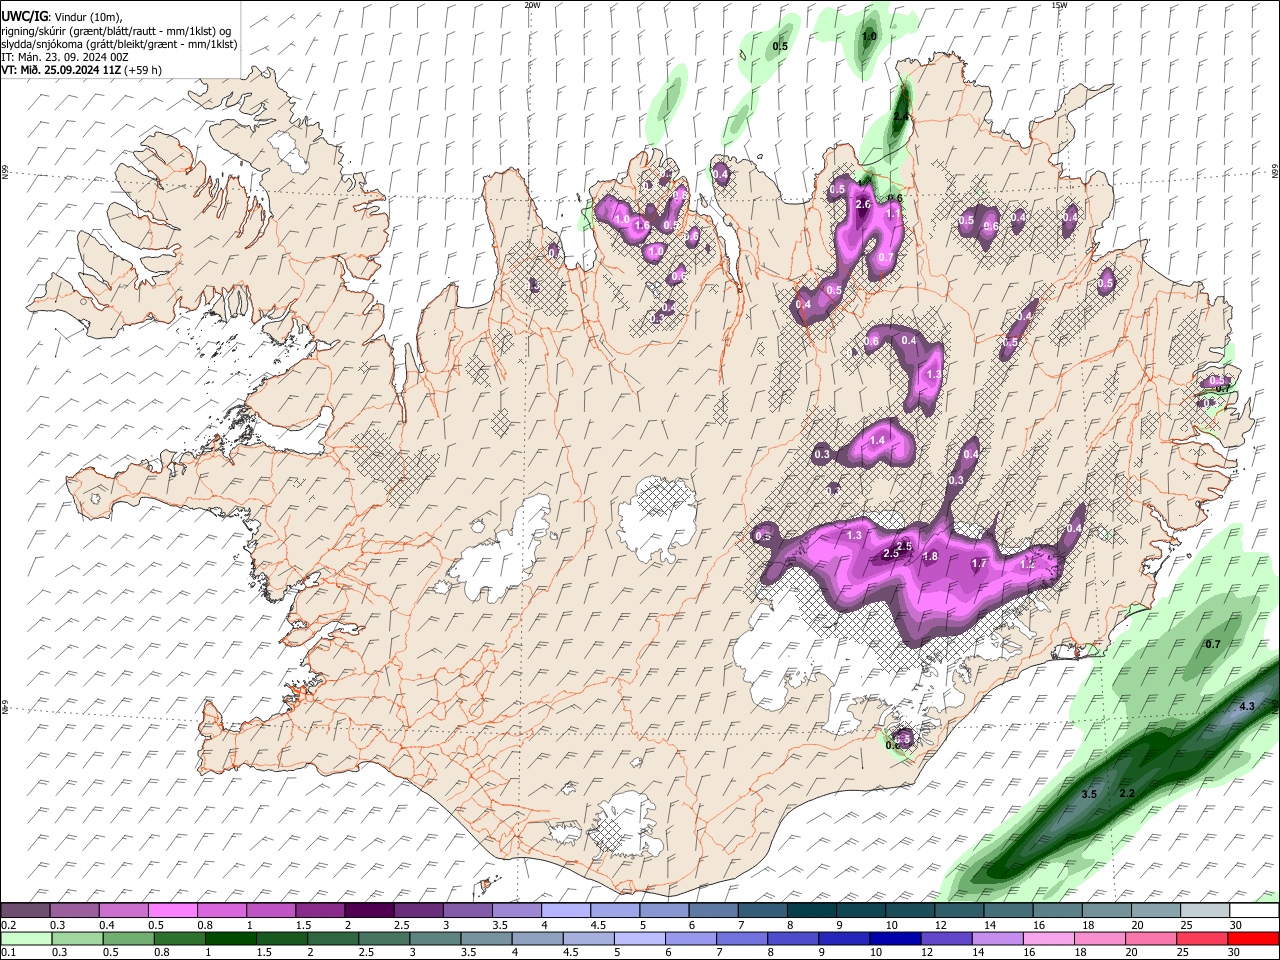This screenshot has width=1280, height=960.
Task: Click the 1.2 value in the southern snow band
Action: pos(1027,564)
